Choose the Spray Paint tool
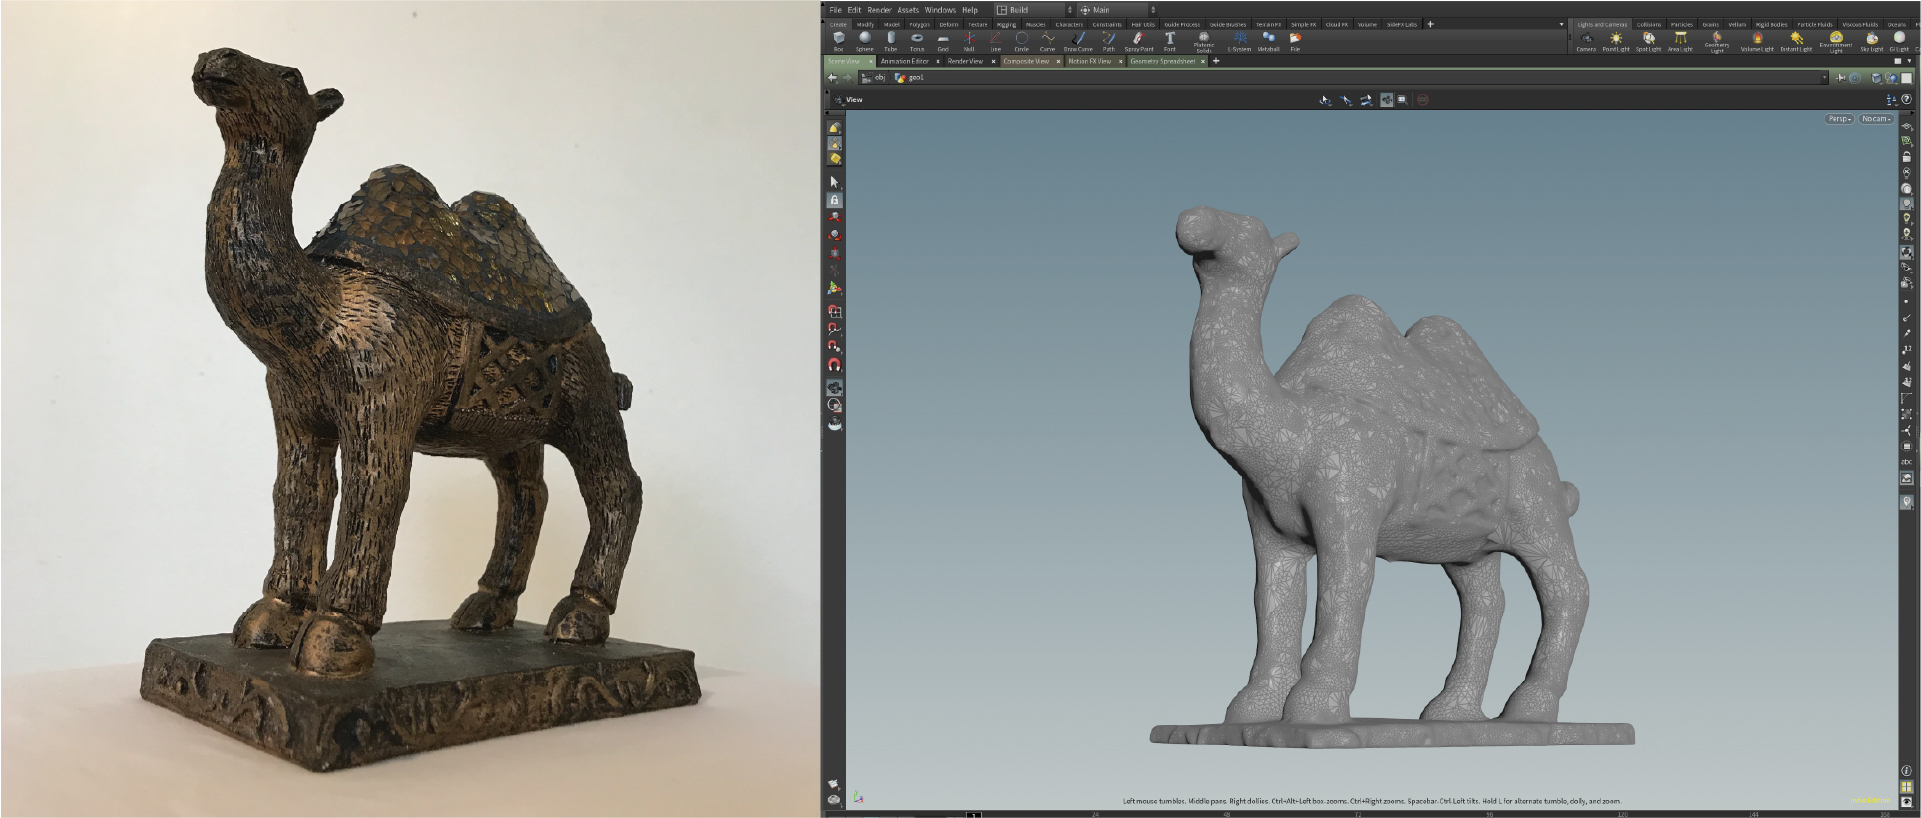Image resolution: width=1921 pixels, height=818 pixels. coord(1138,40)
